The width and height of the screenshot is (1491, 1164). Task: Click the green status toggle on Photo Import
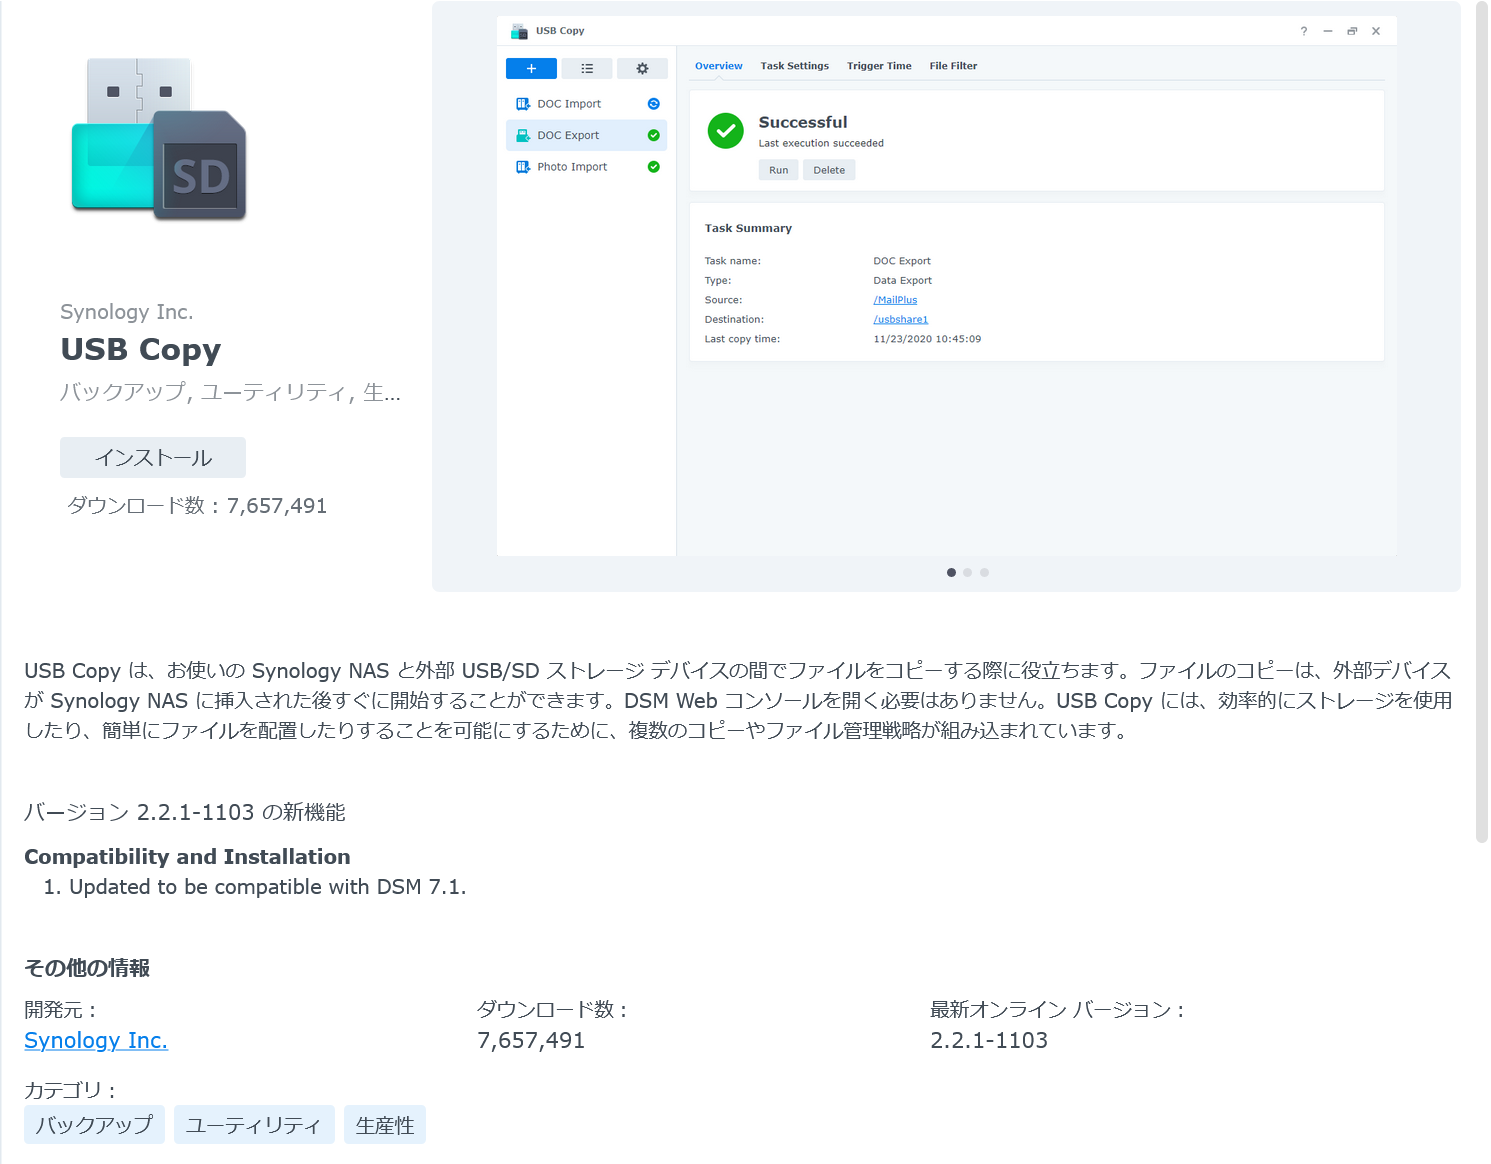(653, 166)
